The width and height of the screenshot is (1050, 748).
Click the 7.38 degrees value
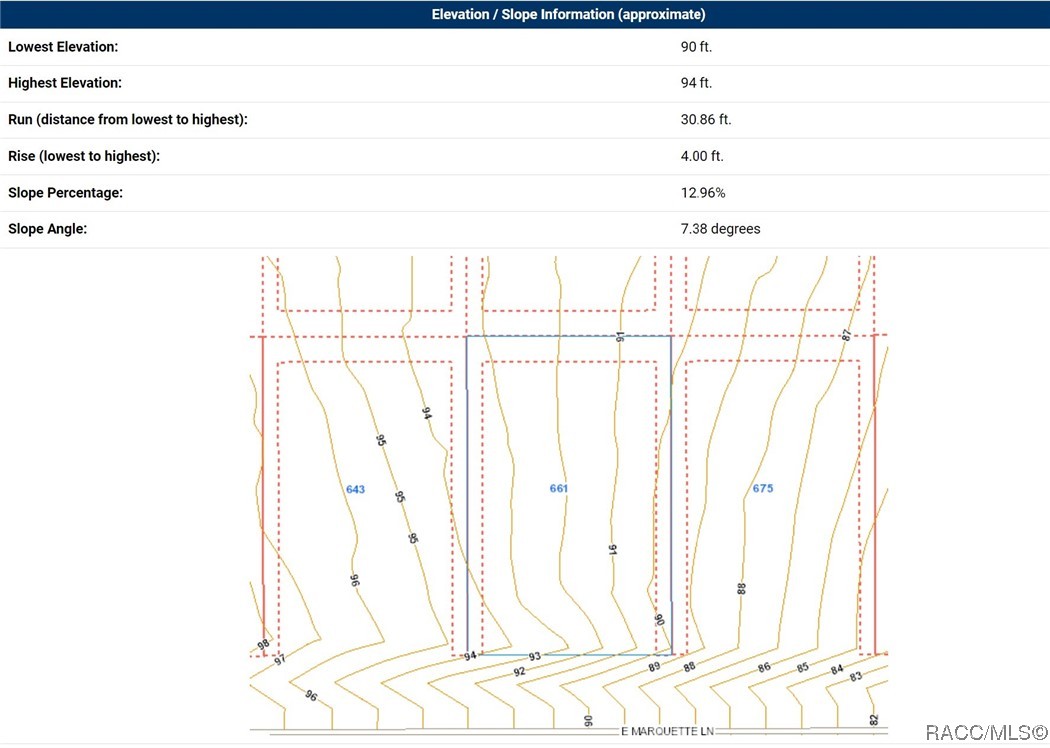(720, 229)
